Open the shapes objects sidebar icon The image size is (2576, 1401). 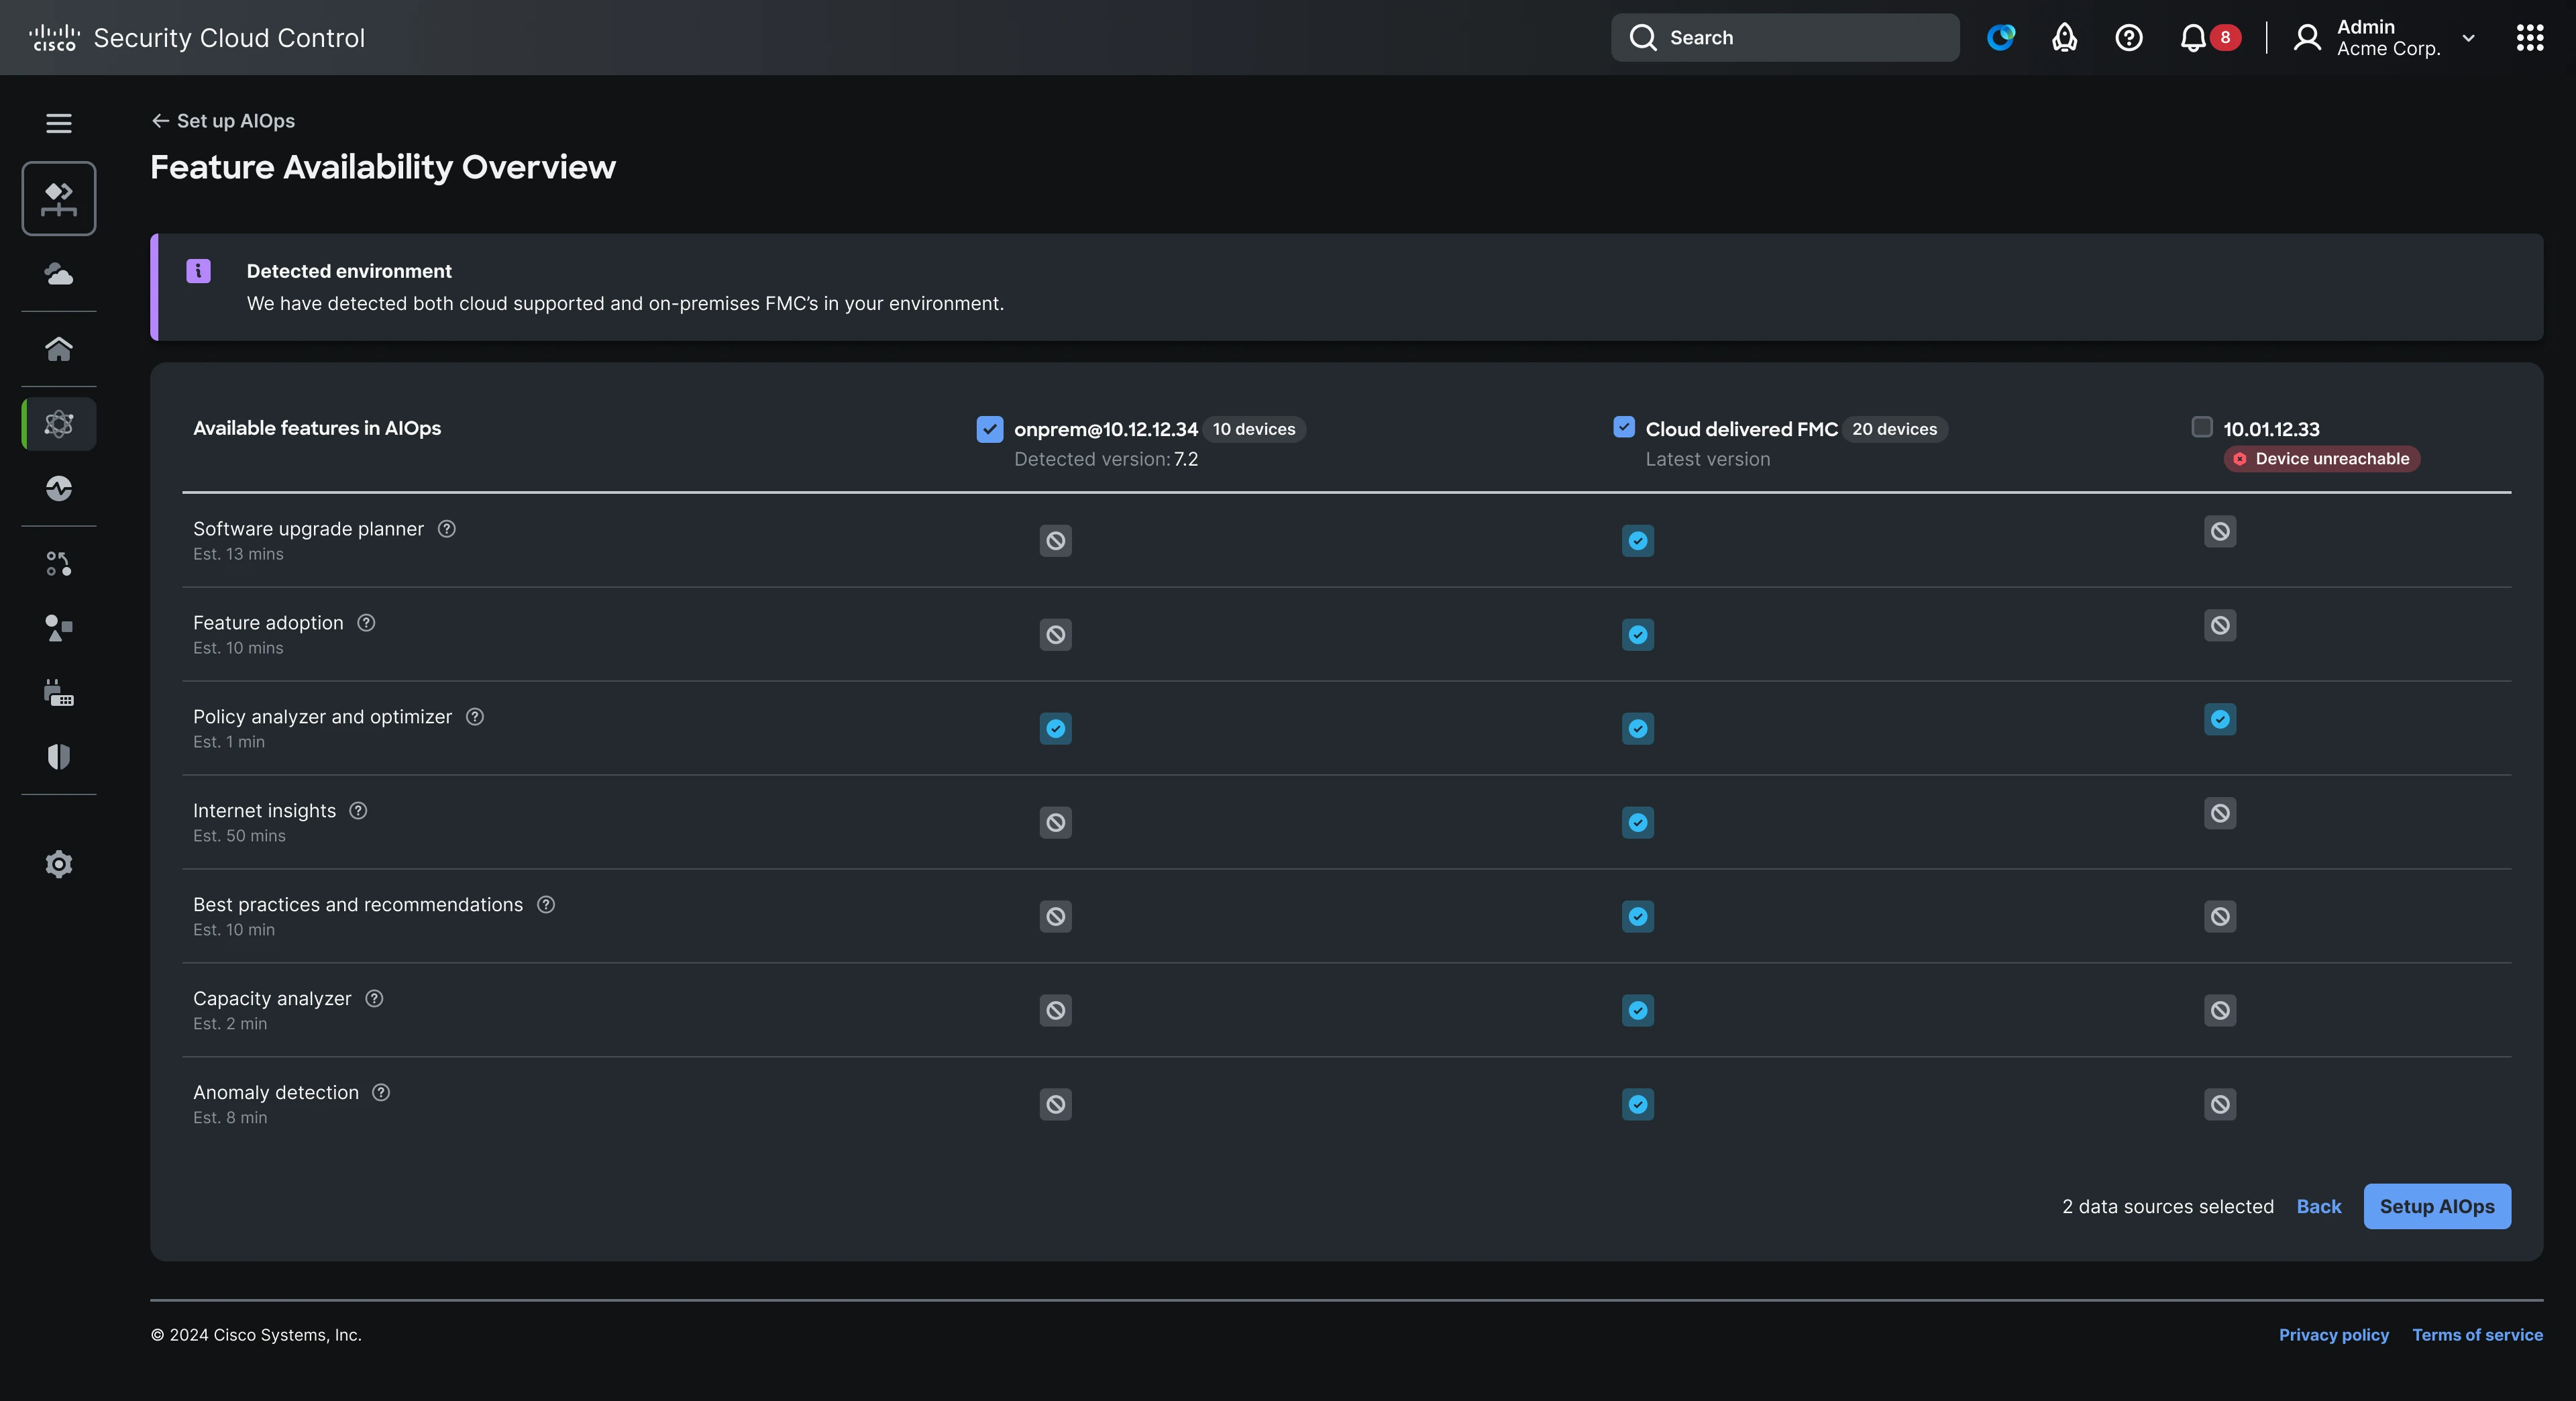59,628
